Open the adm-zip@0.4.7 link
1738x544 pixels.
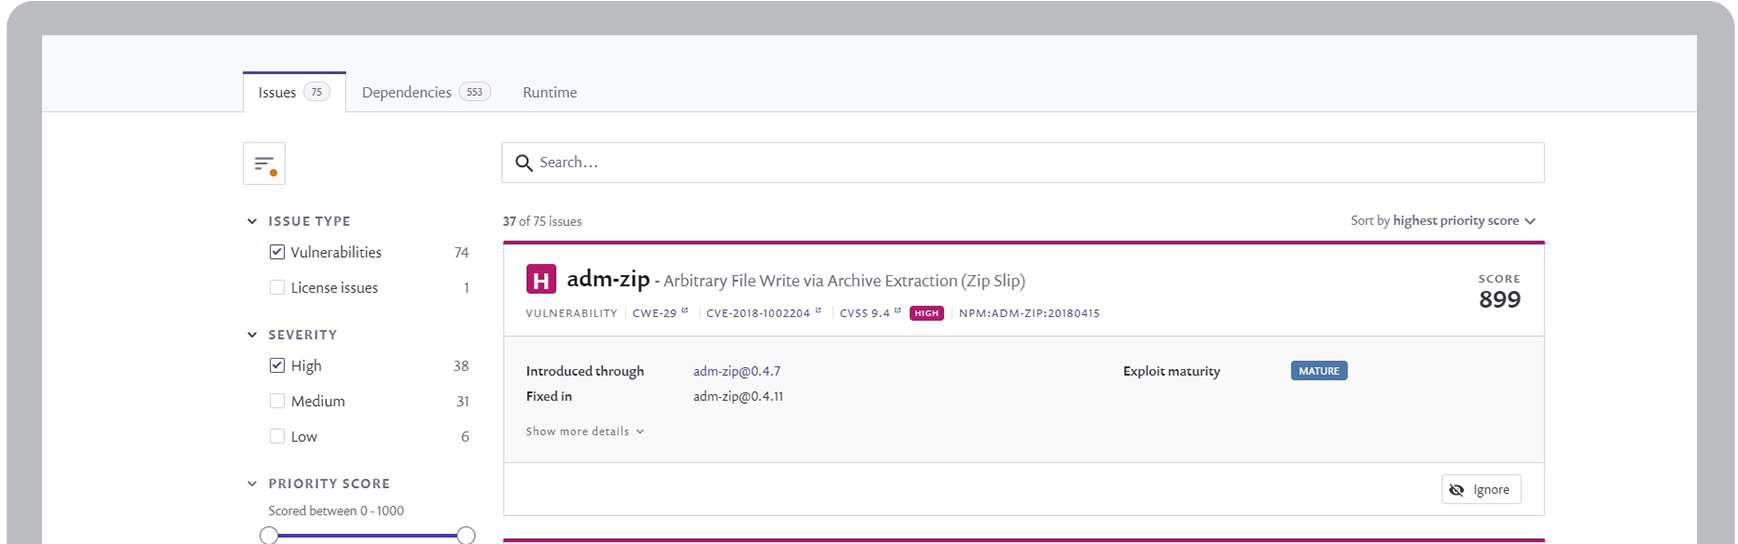[737, 371]
